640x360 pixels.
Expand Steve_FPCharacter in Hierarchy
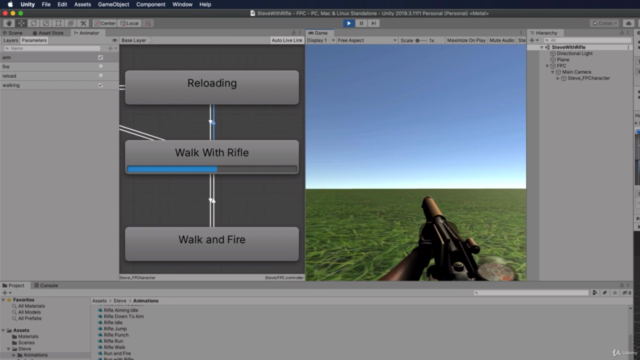coord(558,78)
